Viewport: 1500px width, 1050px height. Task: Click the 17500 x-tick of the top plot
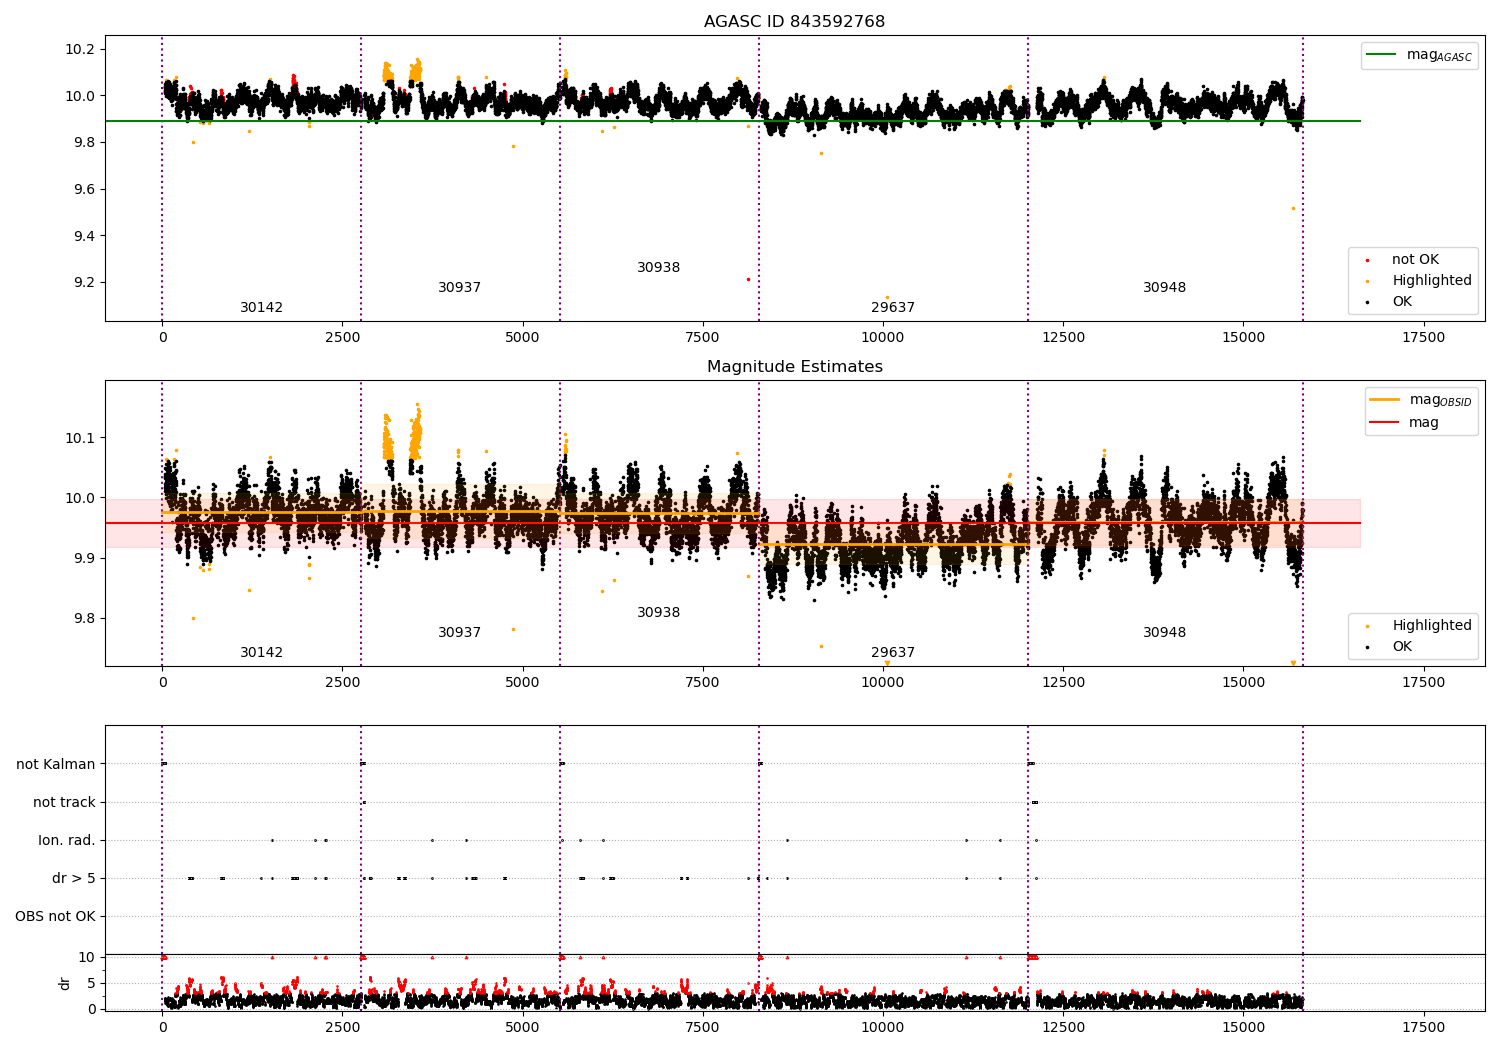tap(1423, 338)
